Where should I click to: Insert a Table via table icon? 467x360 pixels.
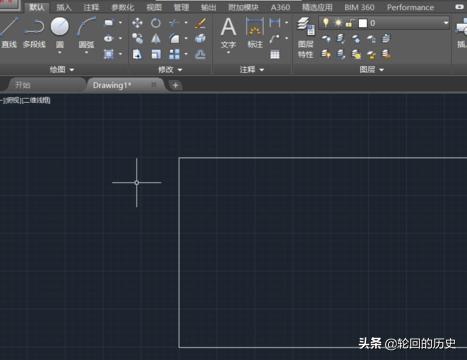pyautogui.click(x=275, y=54)
